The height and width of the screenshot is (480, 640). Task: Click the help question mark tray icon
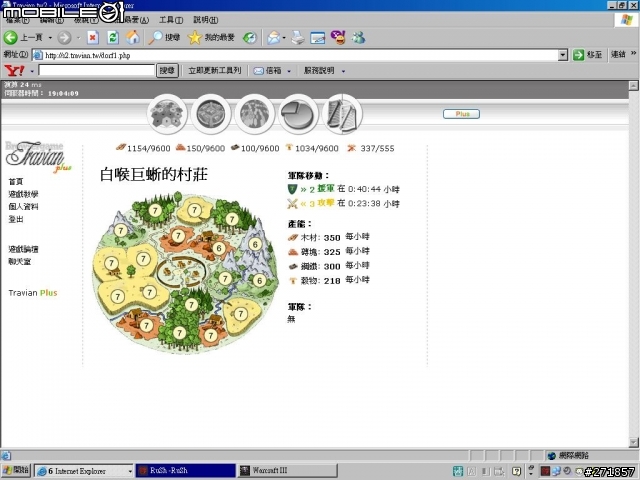[x=516, y=471]
